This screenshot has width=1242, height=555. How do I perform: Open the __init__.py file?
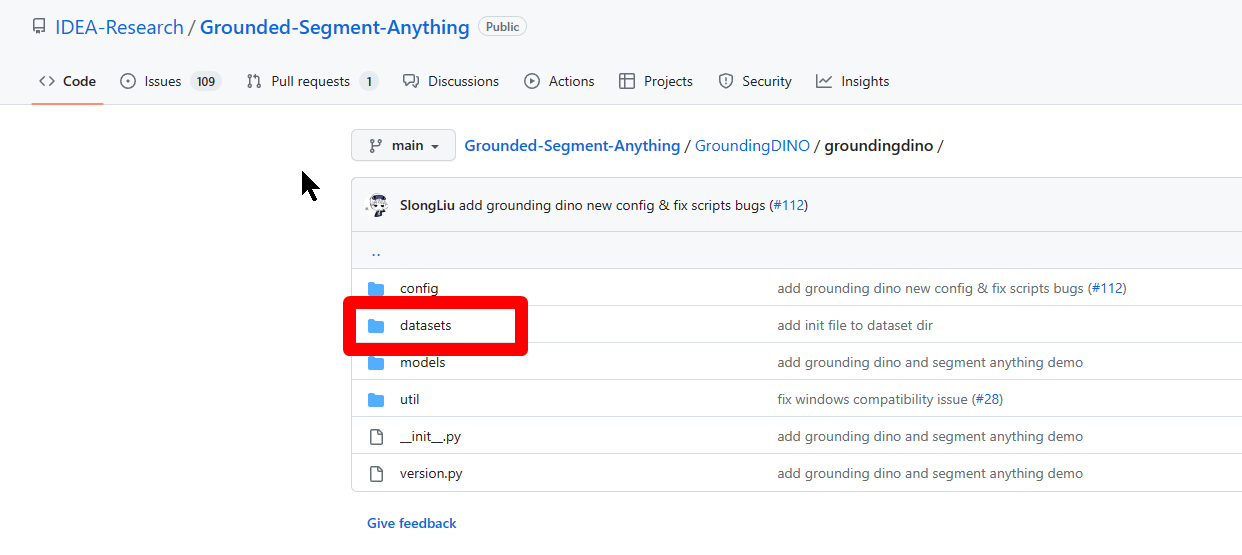[430, 436]
